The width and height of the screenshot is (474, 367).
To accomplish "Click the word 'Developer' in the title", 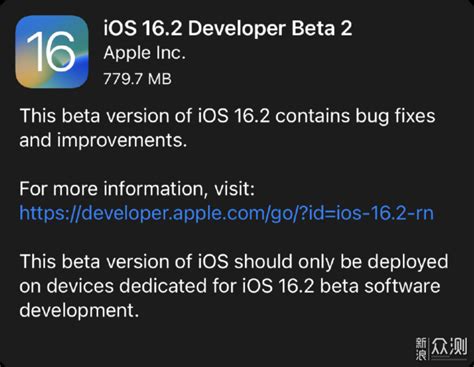I will click(x=236, y=29).
